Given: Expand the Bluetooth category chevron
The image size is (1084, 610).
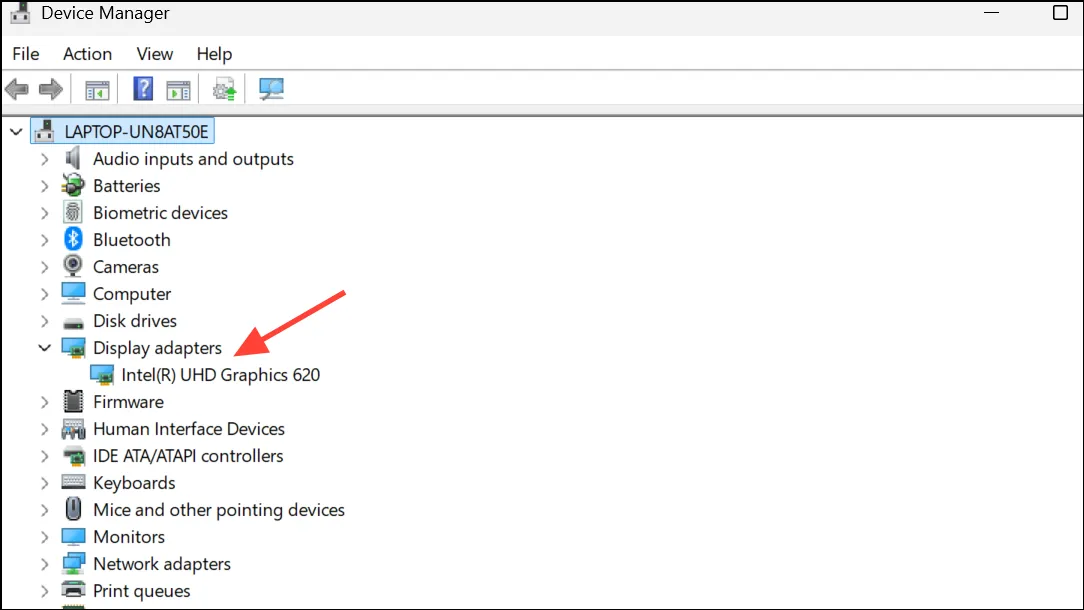Looking at the screenshot, I should 44,240.
